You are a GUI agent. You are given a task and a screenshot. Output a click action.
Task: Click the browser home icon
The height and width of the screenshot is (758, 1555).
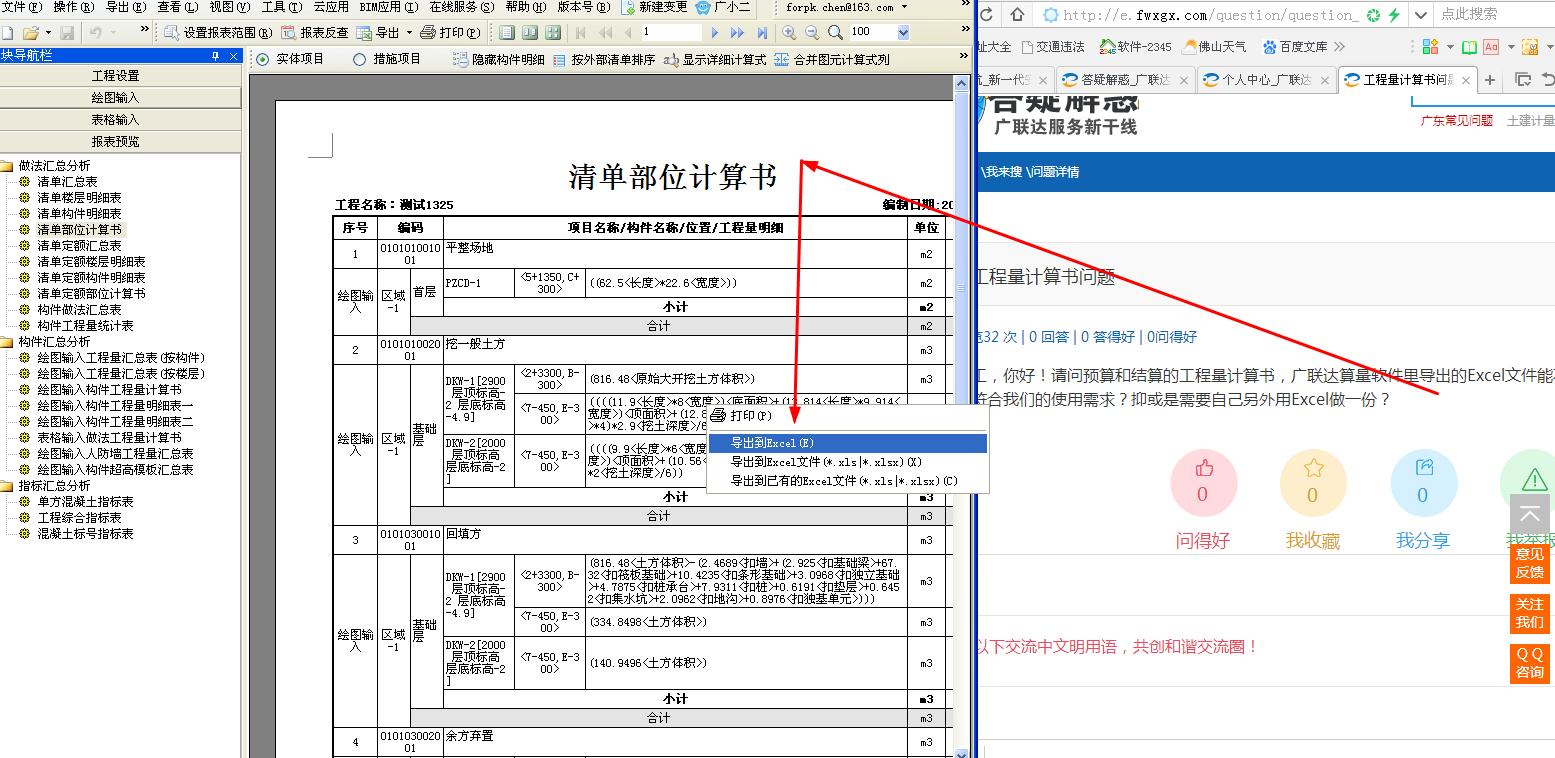click(1017, 14)
